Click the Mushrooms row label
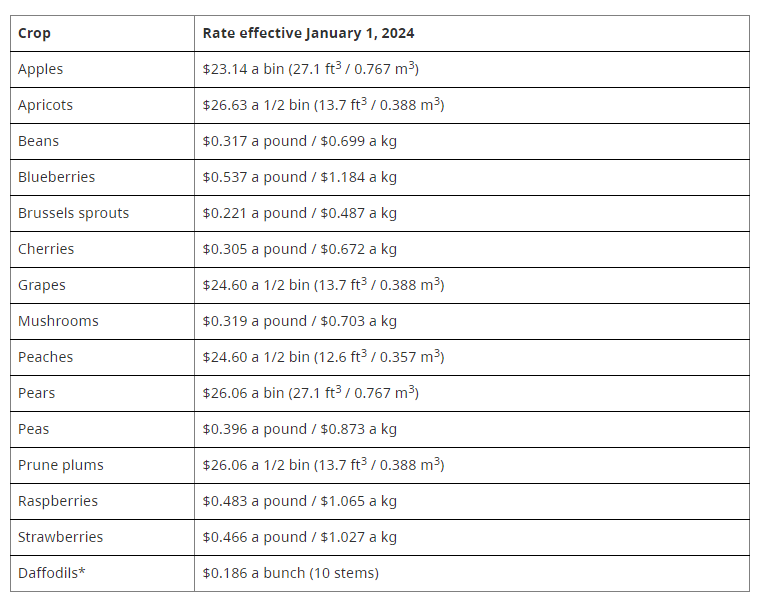The height and width of the screenshot is (606, 758). pos(58,321)
